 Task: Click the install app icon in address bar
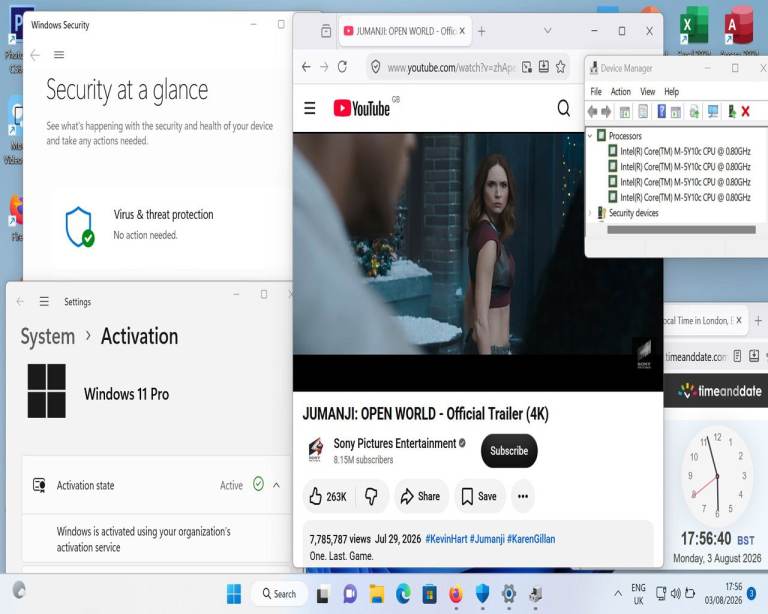pos(544,67)
